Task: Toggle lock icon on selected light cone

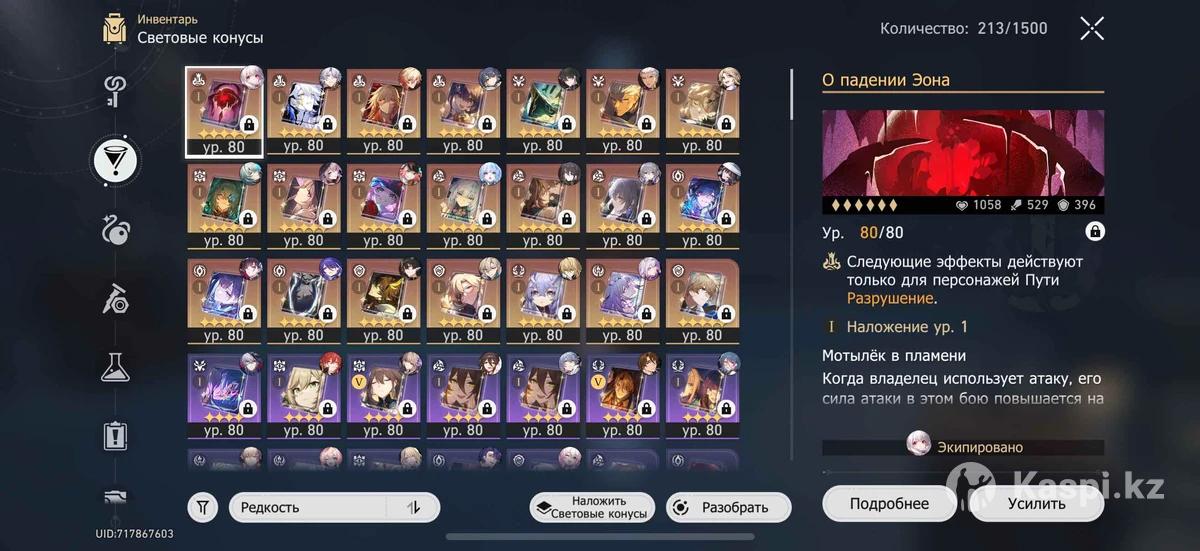Action: pos(1095,232)
